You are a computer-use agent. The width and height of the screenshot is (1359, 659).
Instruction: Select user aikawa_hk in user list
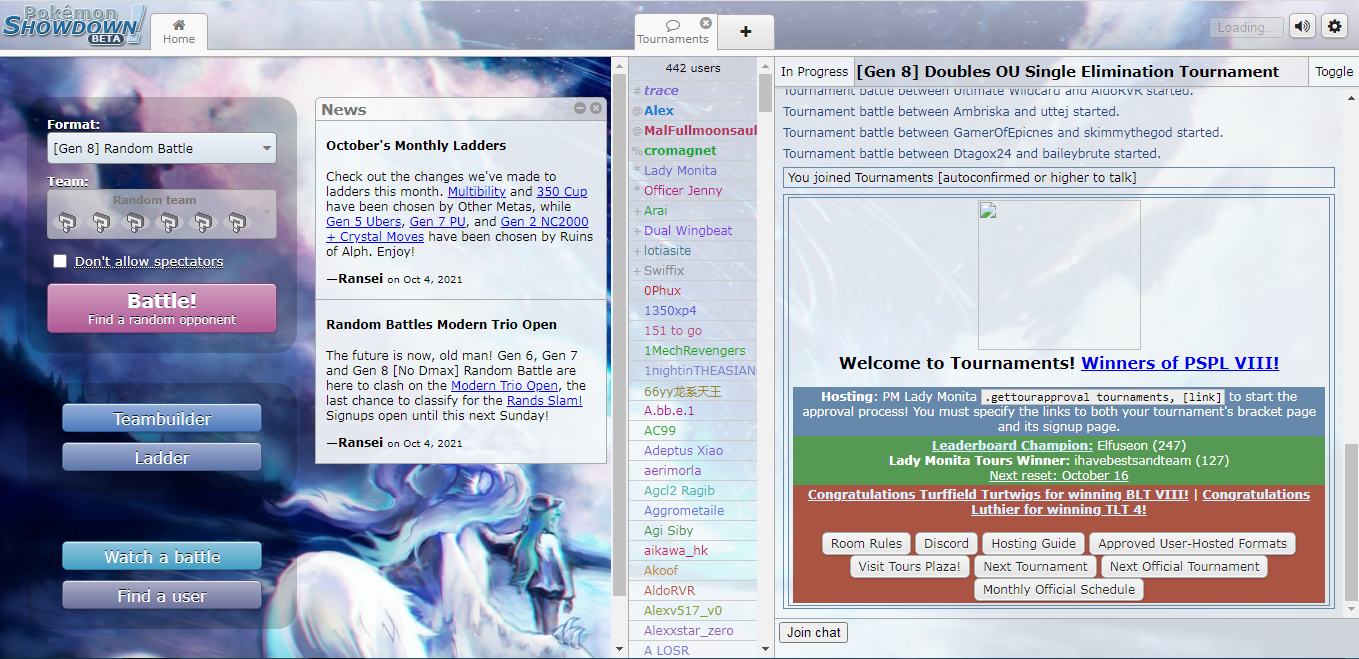point(693,550)
